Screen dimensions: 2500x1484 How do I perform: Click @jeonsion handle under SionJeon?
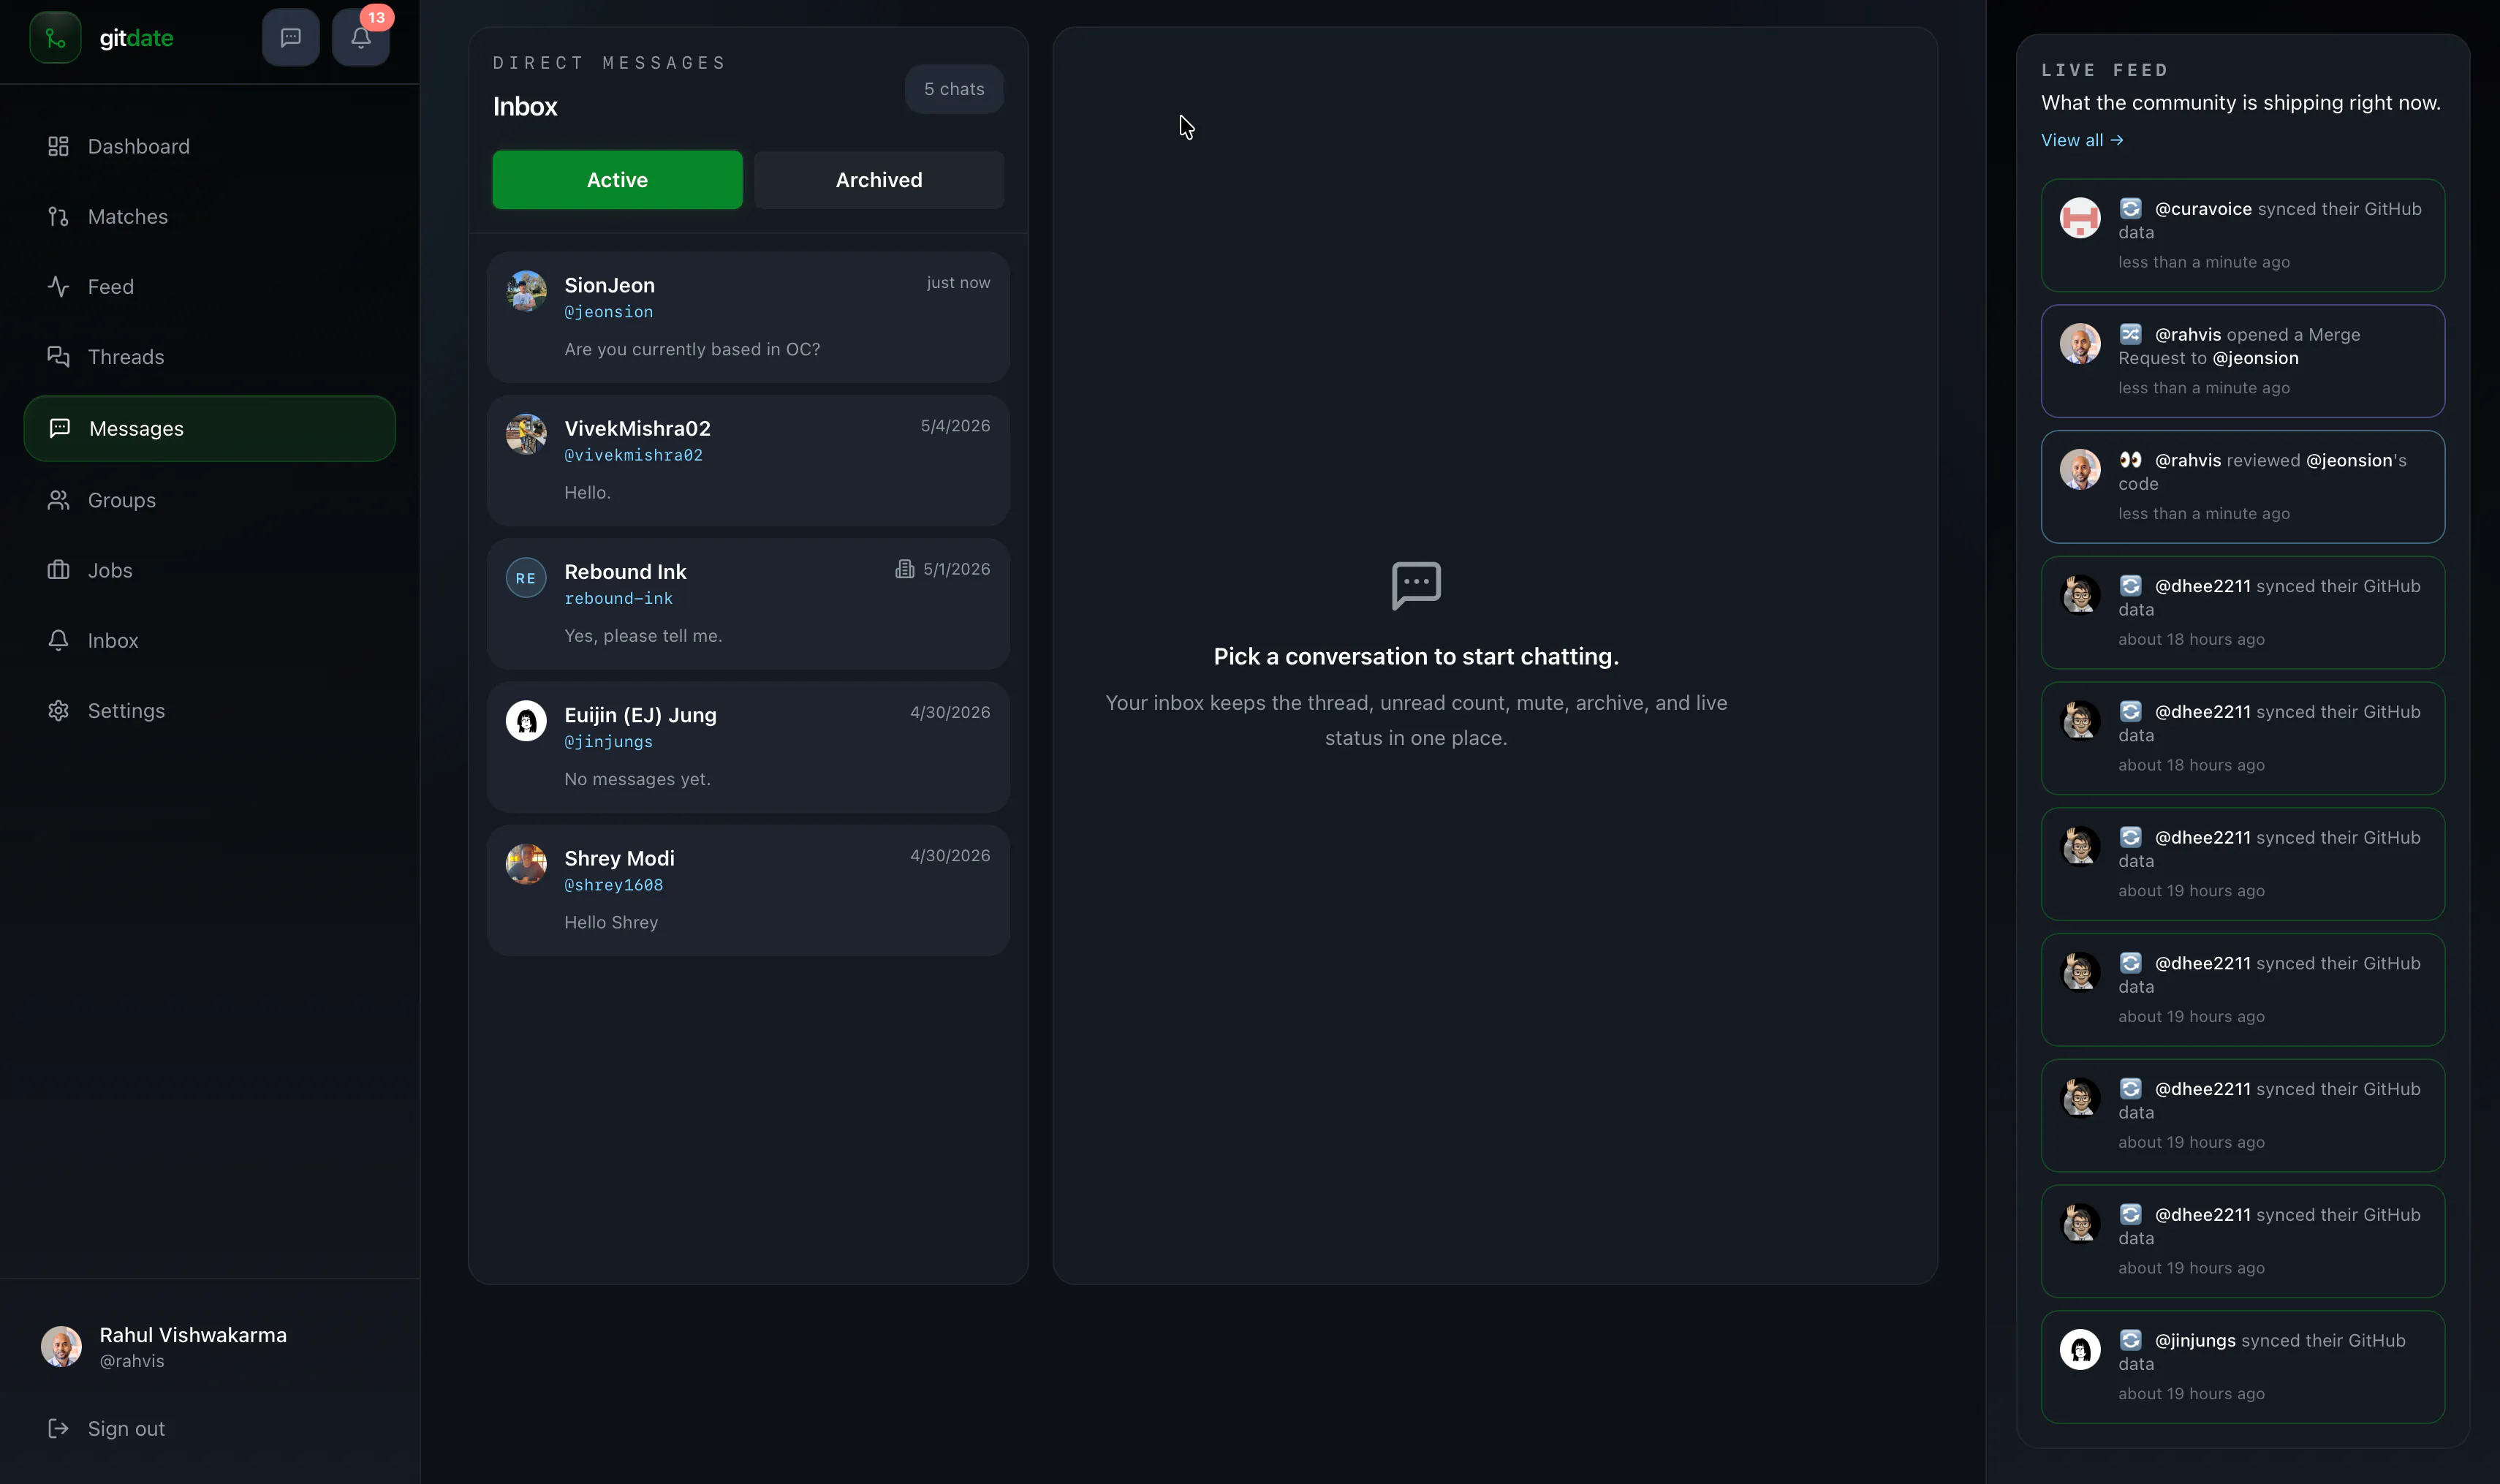tap(608, 312)
